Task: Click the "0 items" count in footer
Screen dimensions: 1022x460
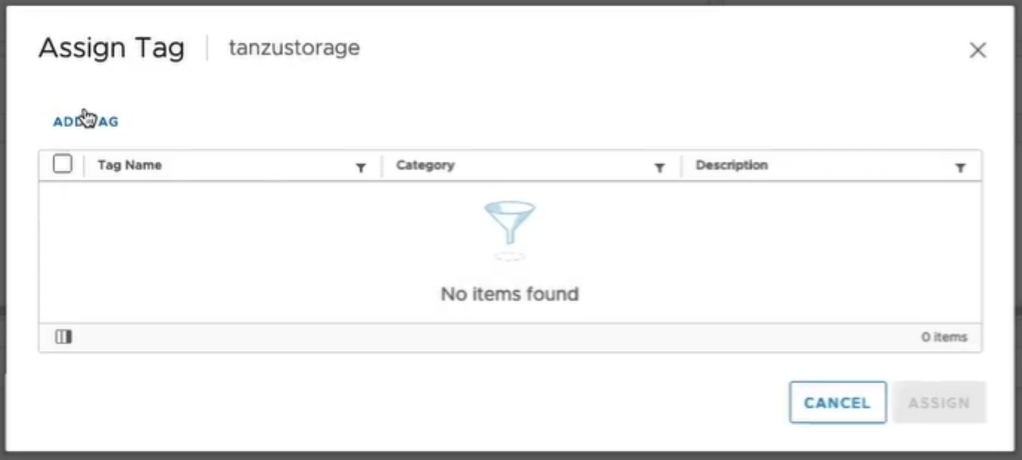Action: (944, 338)
